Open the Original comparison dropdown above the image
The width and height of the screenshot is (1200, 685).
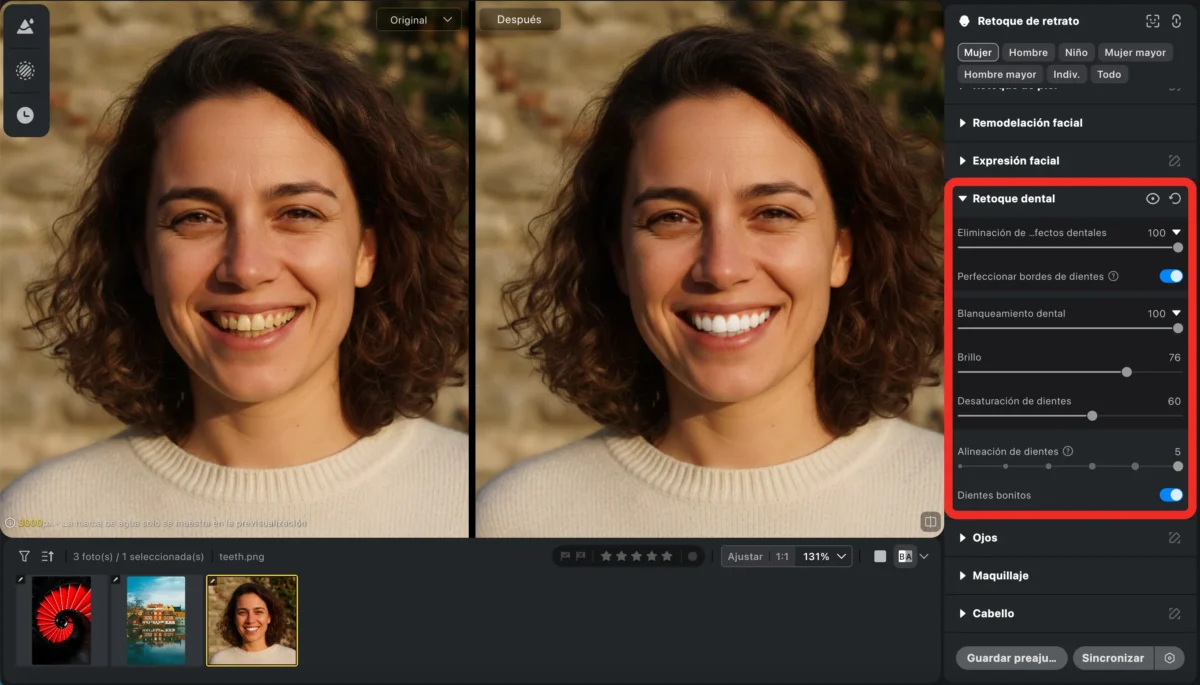pyautogui.click(x=418, y=19)
